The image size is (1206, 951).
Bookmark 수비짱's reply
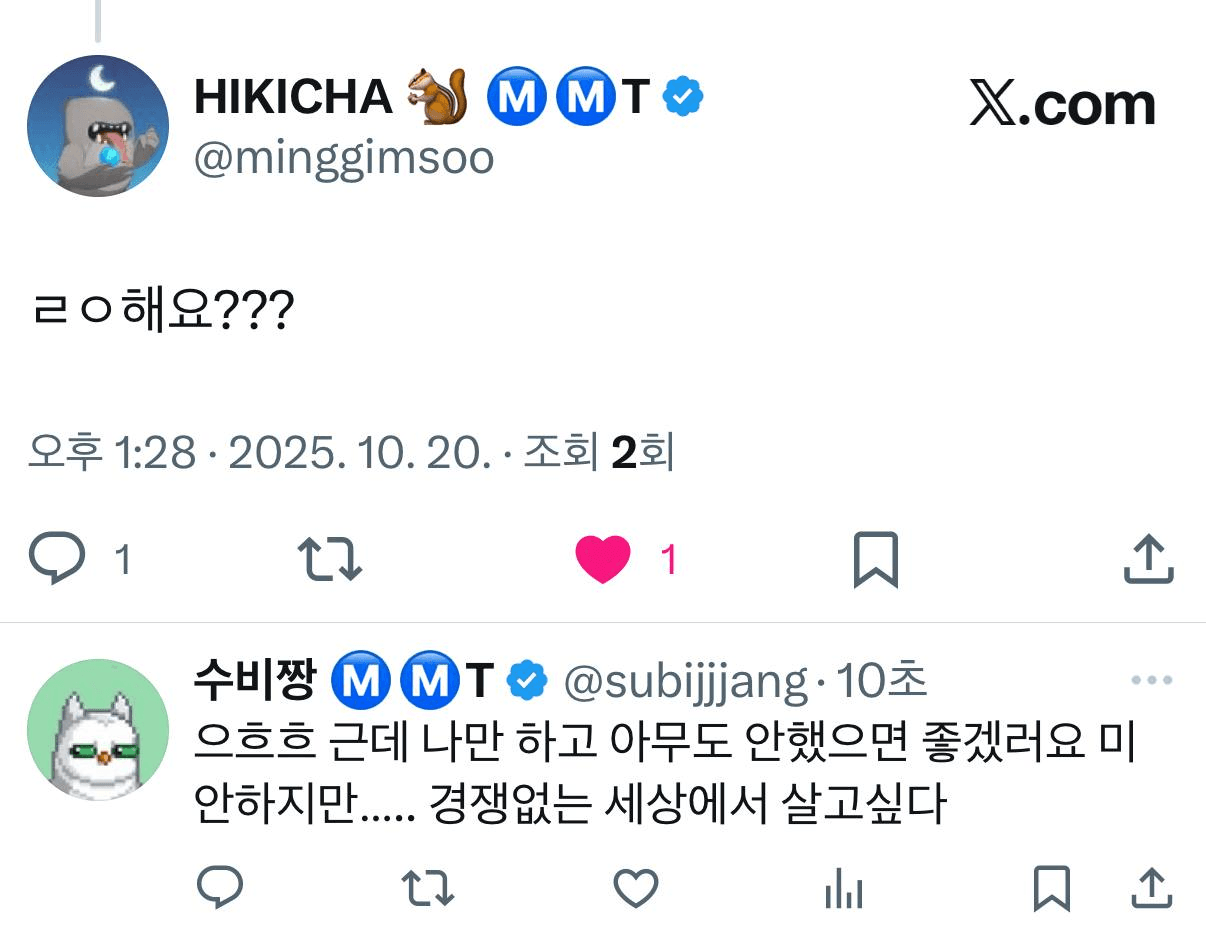(x=1051, y=887)
